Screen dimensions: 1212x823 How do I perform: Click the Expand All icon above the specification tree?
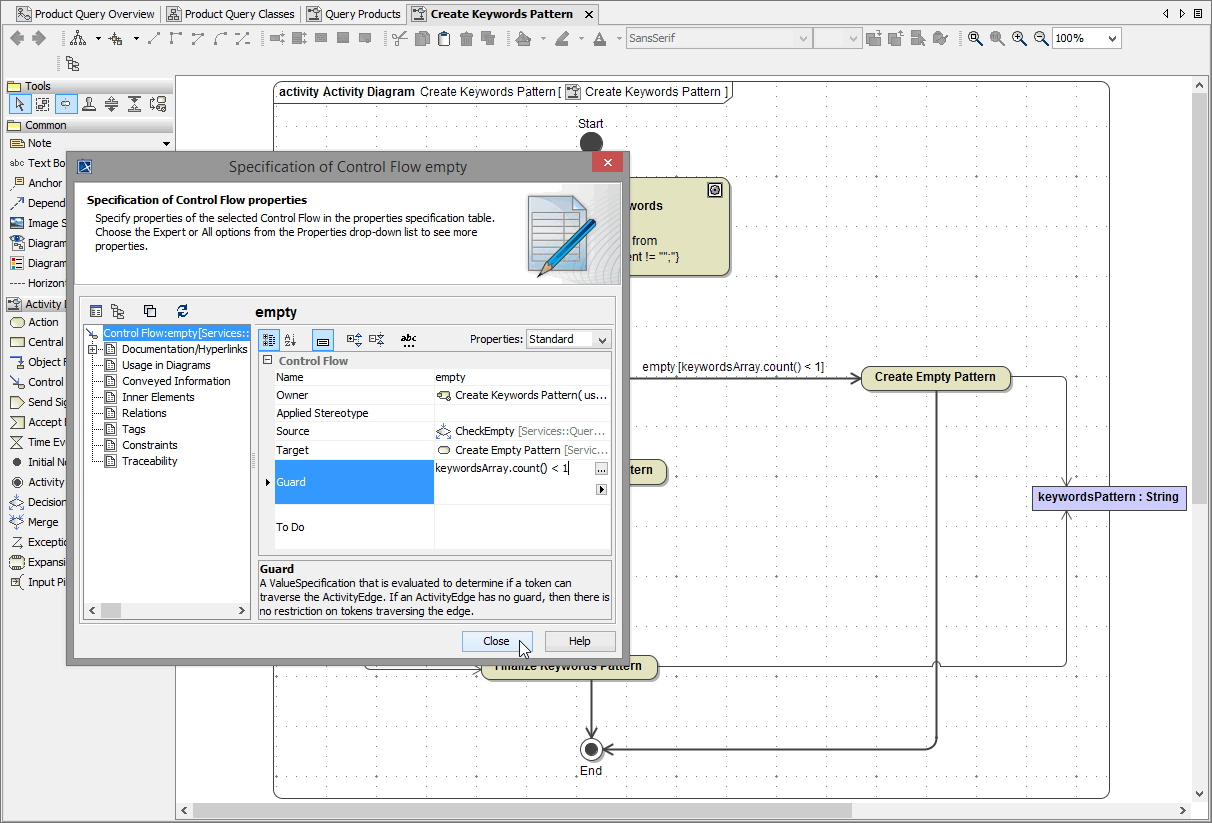[x=118, y=311]
